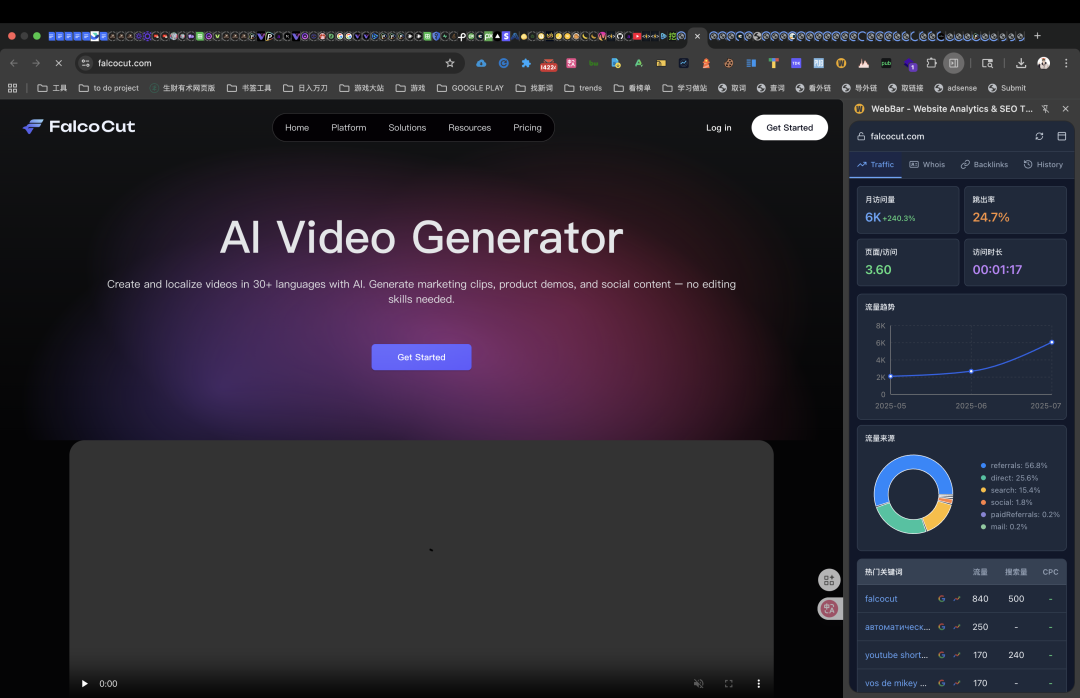
Task: View site information icon in address bar
Action: 85,63
